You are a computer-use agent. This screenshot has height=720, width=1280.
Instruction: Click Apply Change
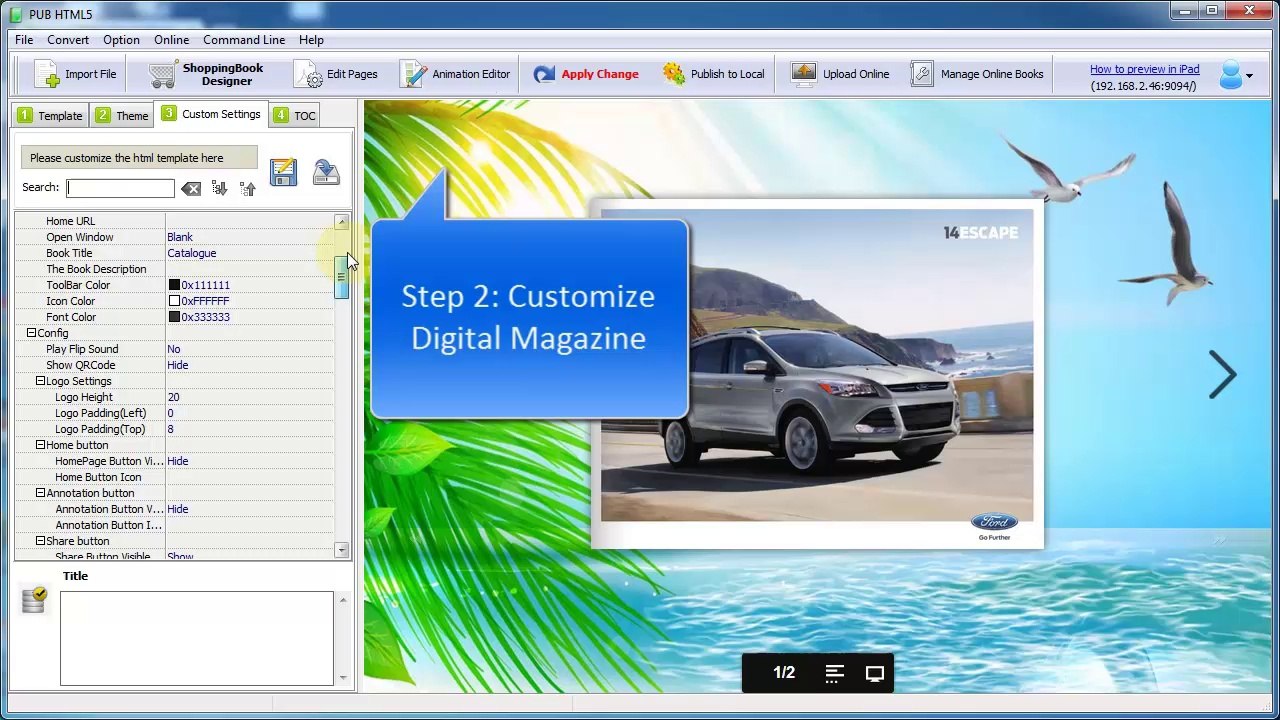coord(586,74)
